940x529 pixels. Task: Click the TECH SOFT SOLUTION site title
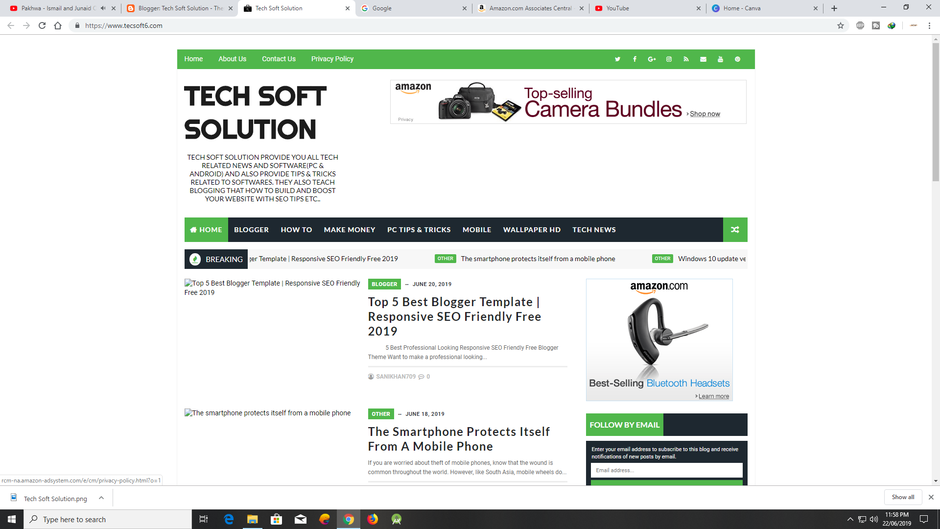pos(255,113)
